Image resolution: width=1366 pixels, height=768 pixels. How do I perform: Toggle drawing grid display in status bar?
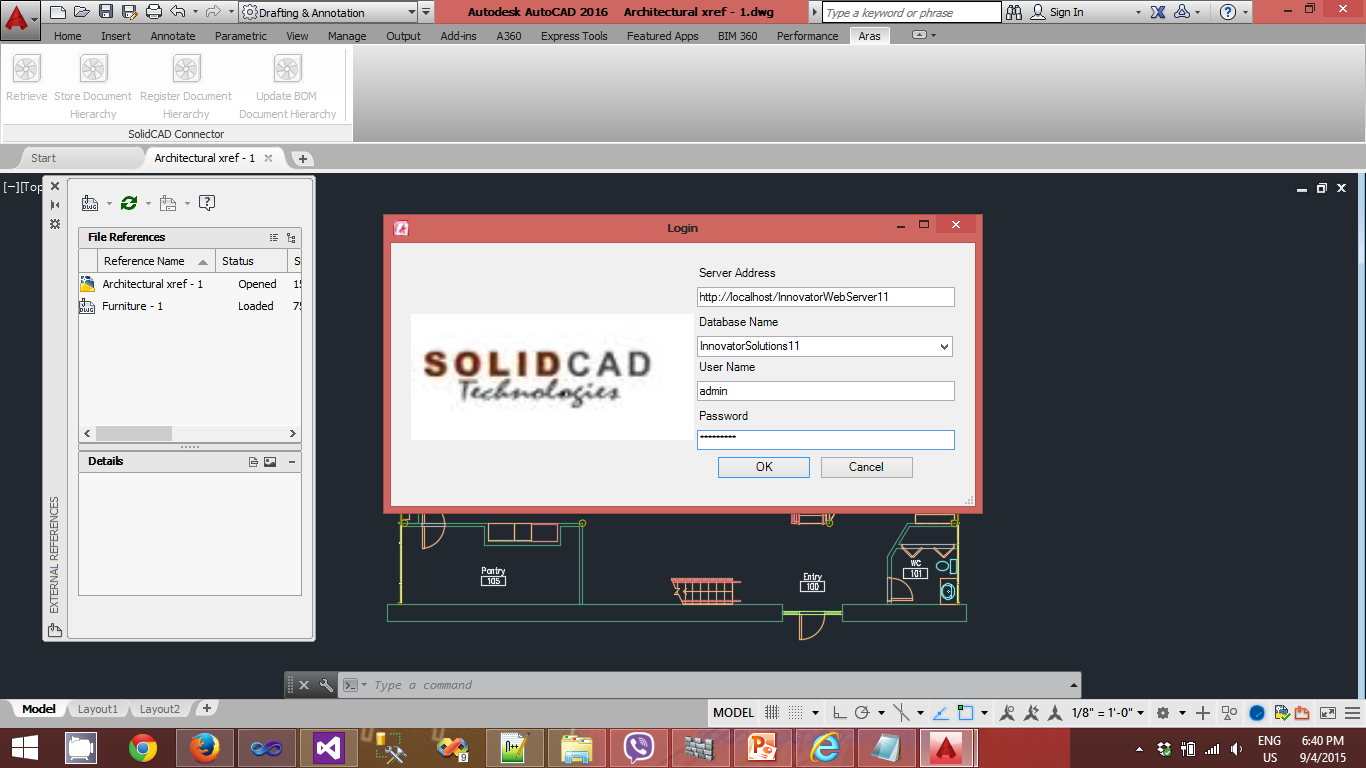[772, 713]
